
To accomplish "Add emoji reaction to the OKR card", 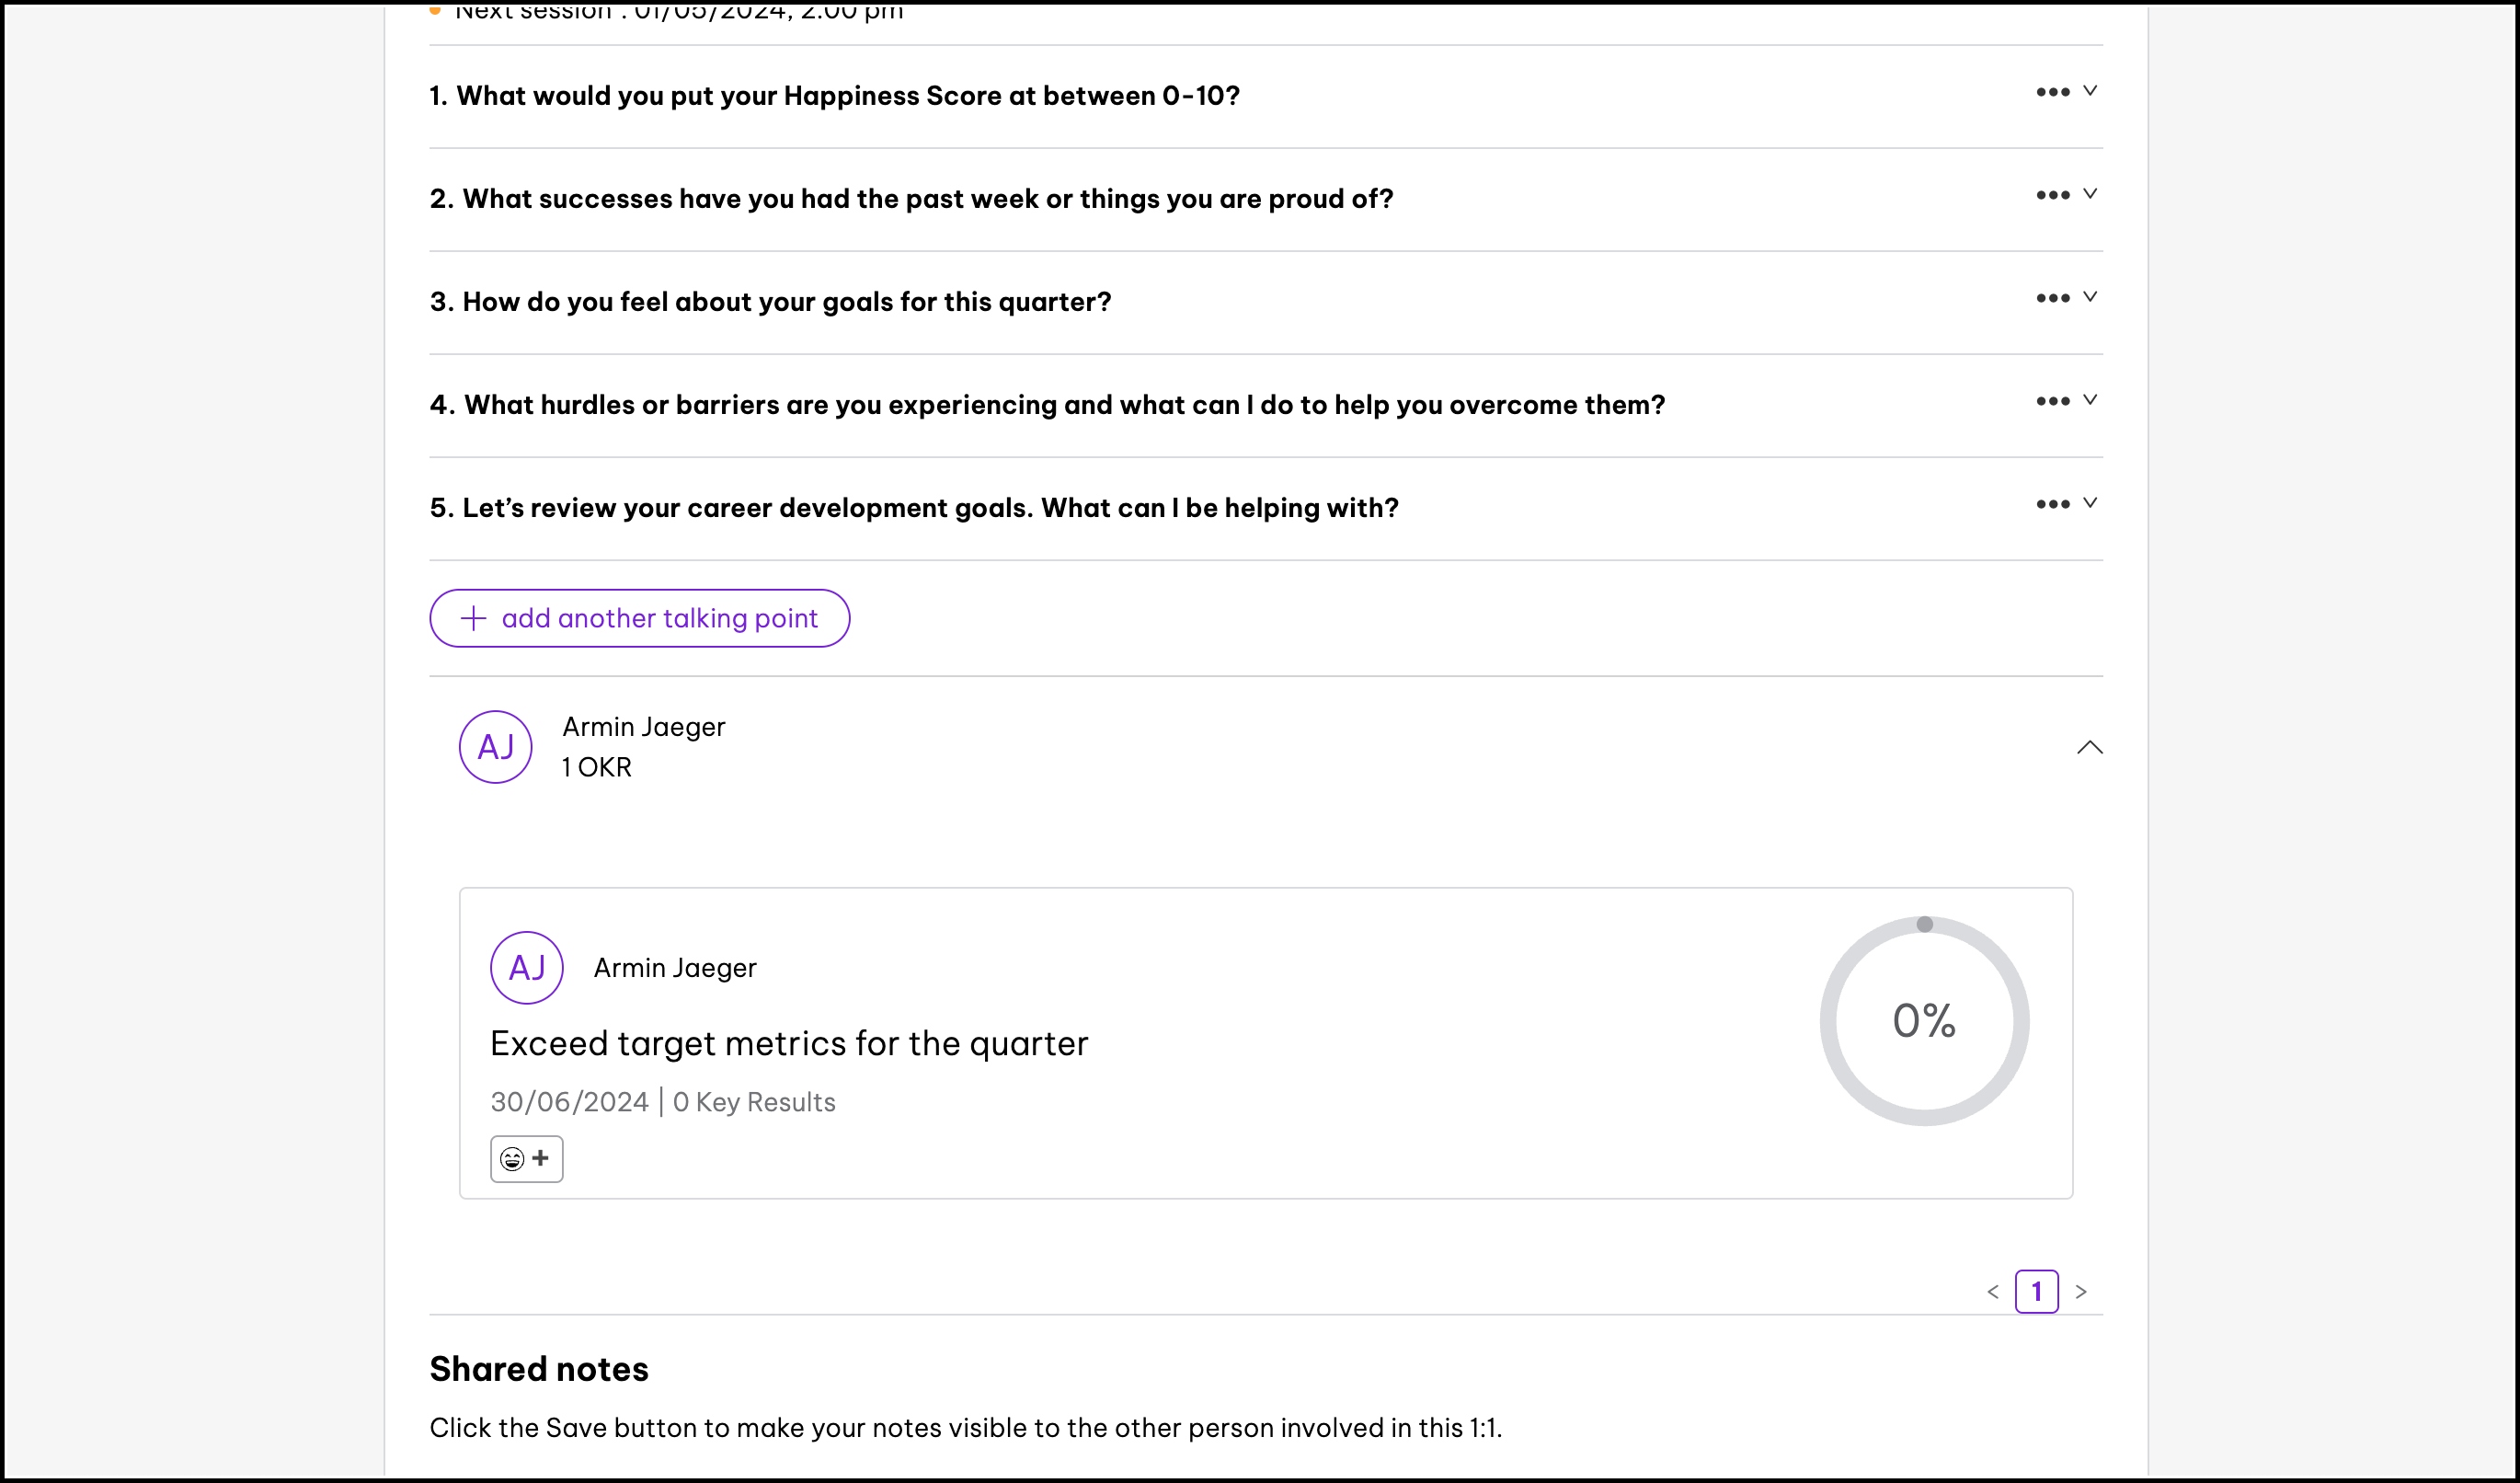I will click(526, 1158).
